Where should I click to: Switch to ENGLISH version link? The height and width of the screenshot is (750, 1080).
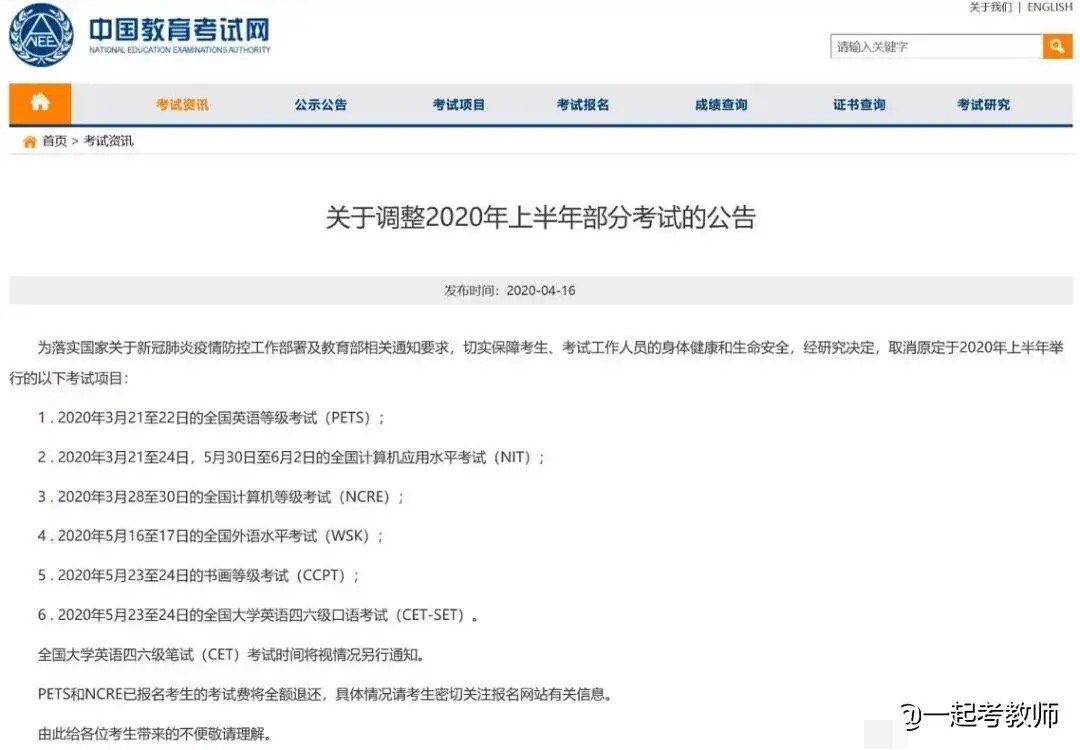tap(1050, 7)
